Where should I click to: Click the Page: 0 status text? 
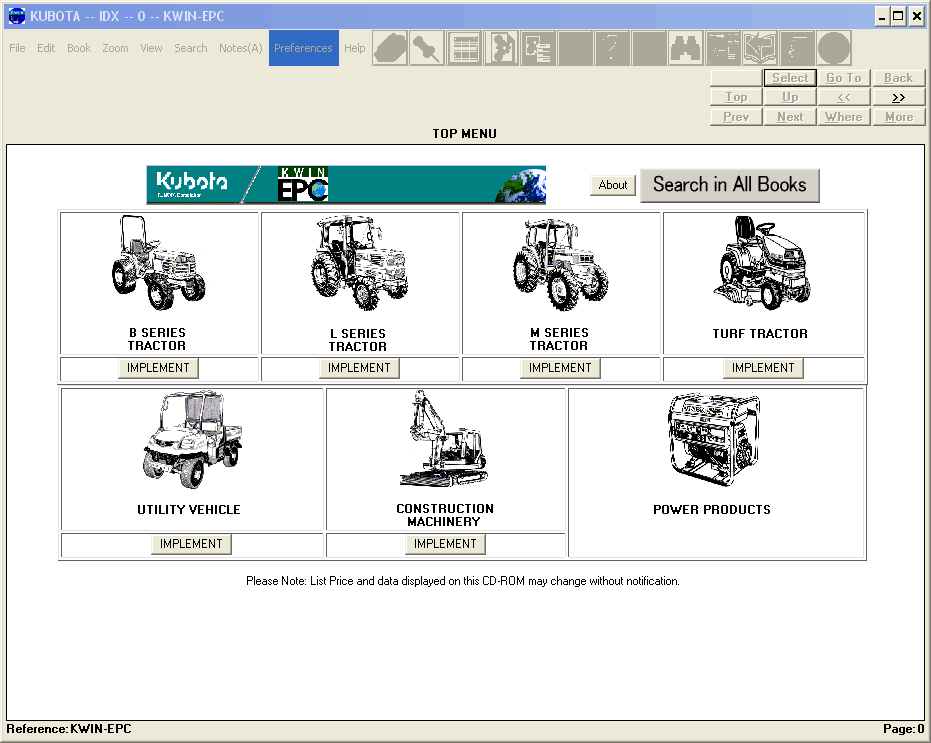click(903, 729)
